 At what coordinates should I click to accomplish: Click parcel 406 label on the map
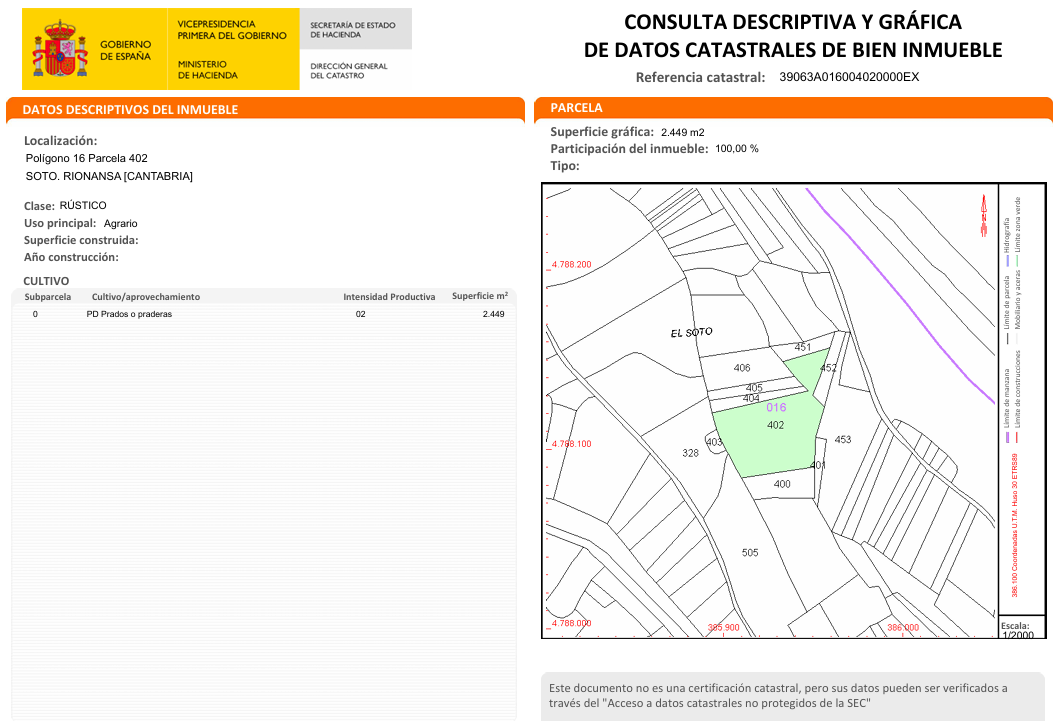tap(742, 368)
